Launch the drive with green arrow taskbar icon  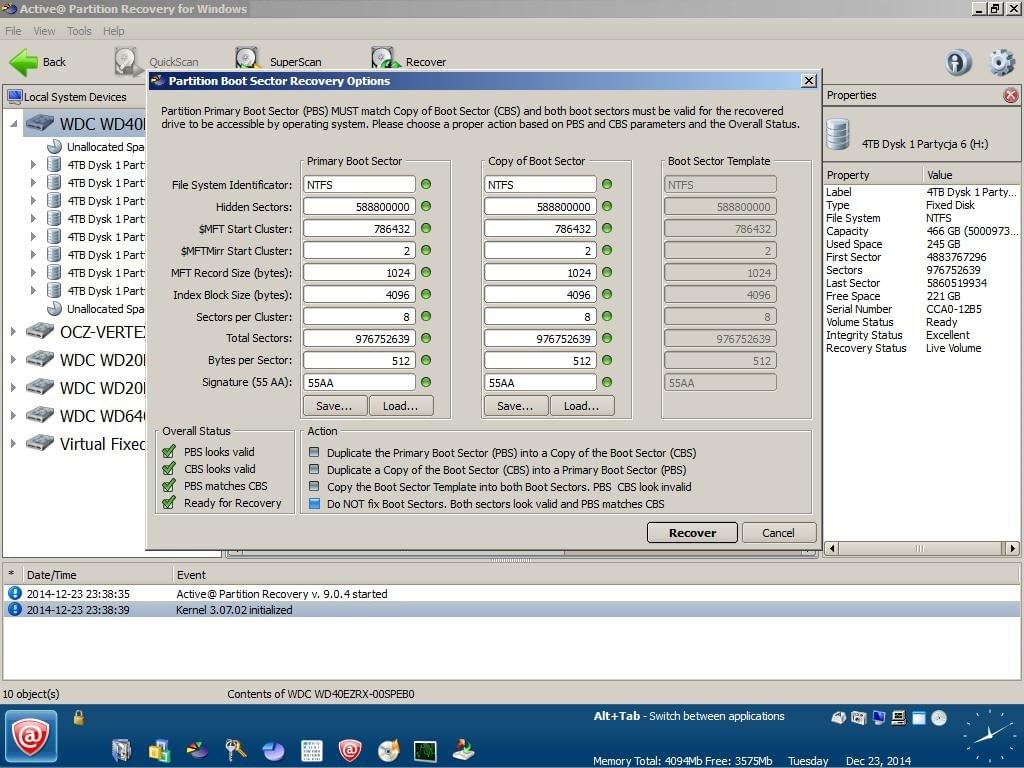[464, 750]
